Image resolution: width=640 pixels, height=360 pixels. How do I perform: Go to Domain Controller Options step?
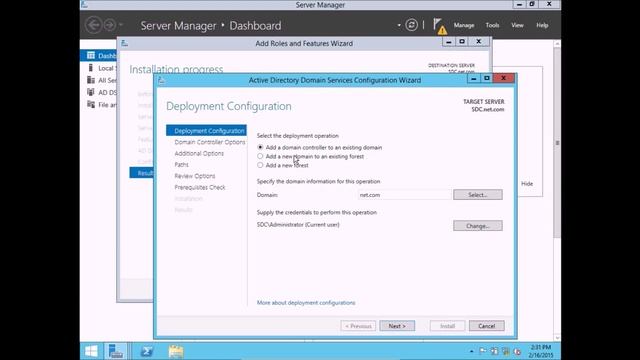209,142
